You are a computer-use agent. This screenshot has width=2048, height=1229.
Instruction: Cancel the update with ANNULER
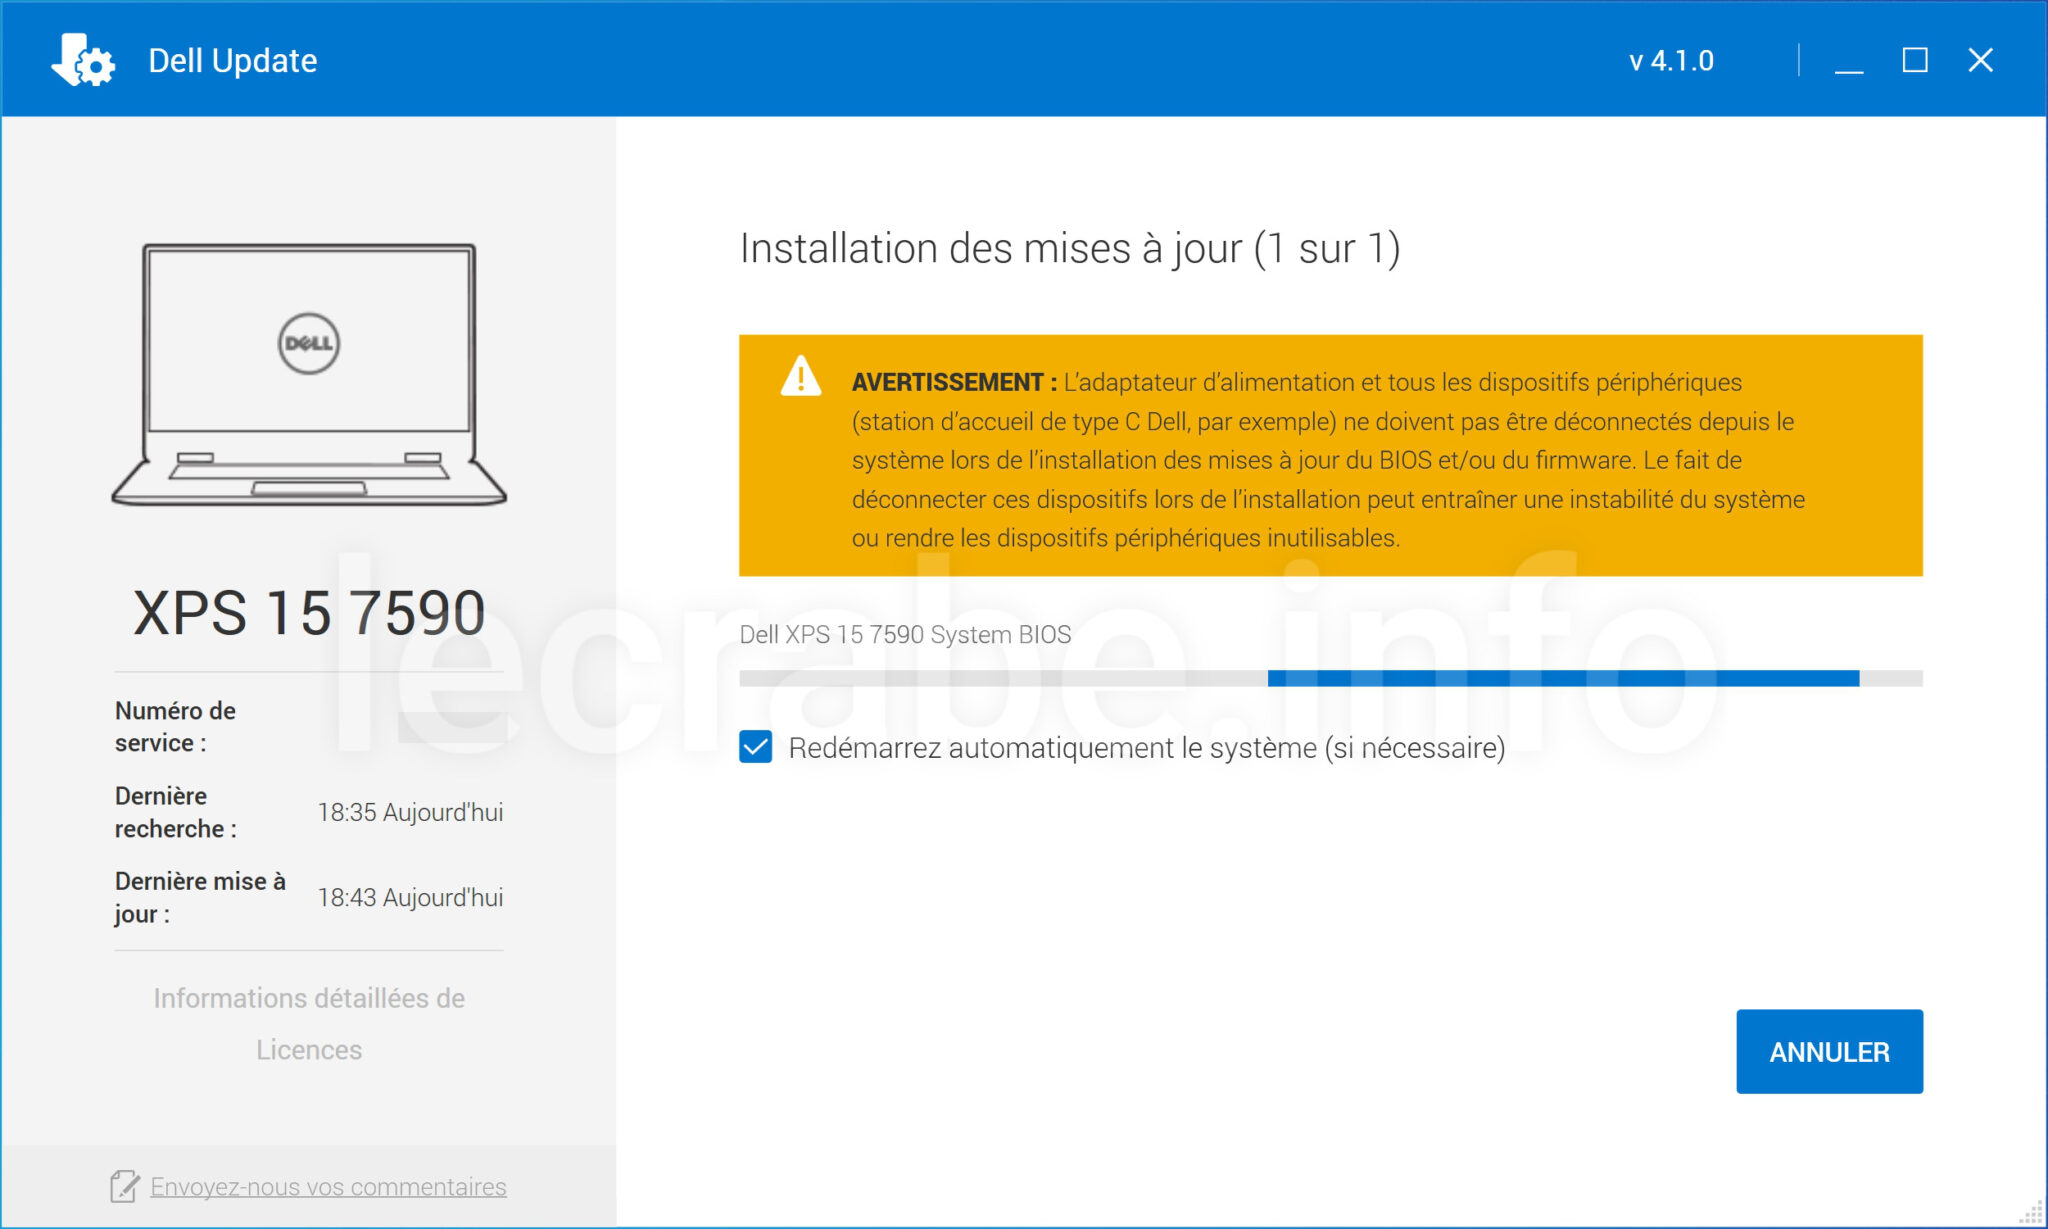pos(1830,1051)
